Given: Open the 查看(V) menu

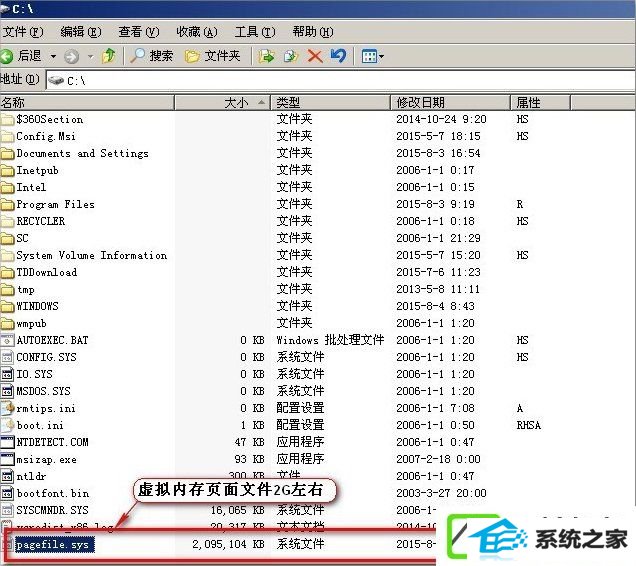Looking at the screenshot, I should pyautogui.click(x=139, y=31).
